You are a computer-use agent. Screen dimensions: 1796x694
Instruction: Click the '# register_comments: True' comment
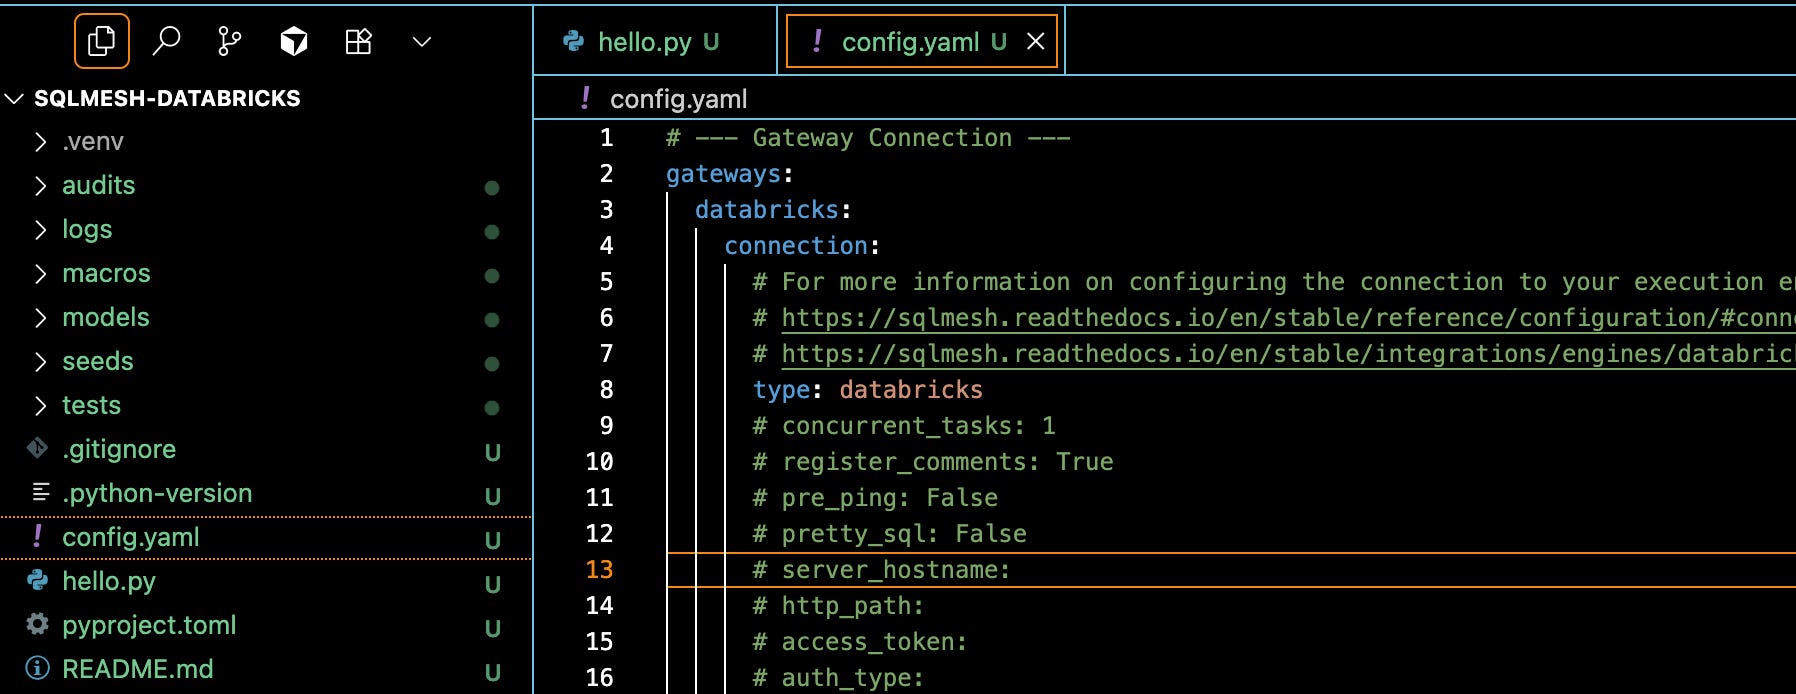pos(933,462)
